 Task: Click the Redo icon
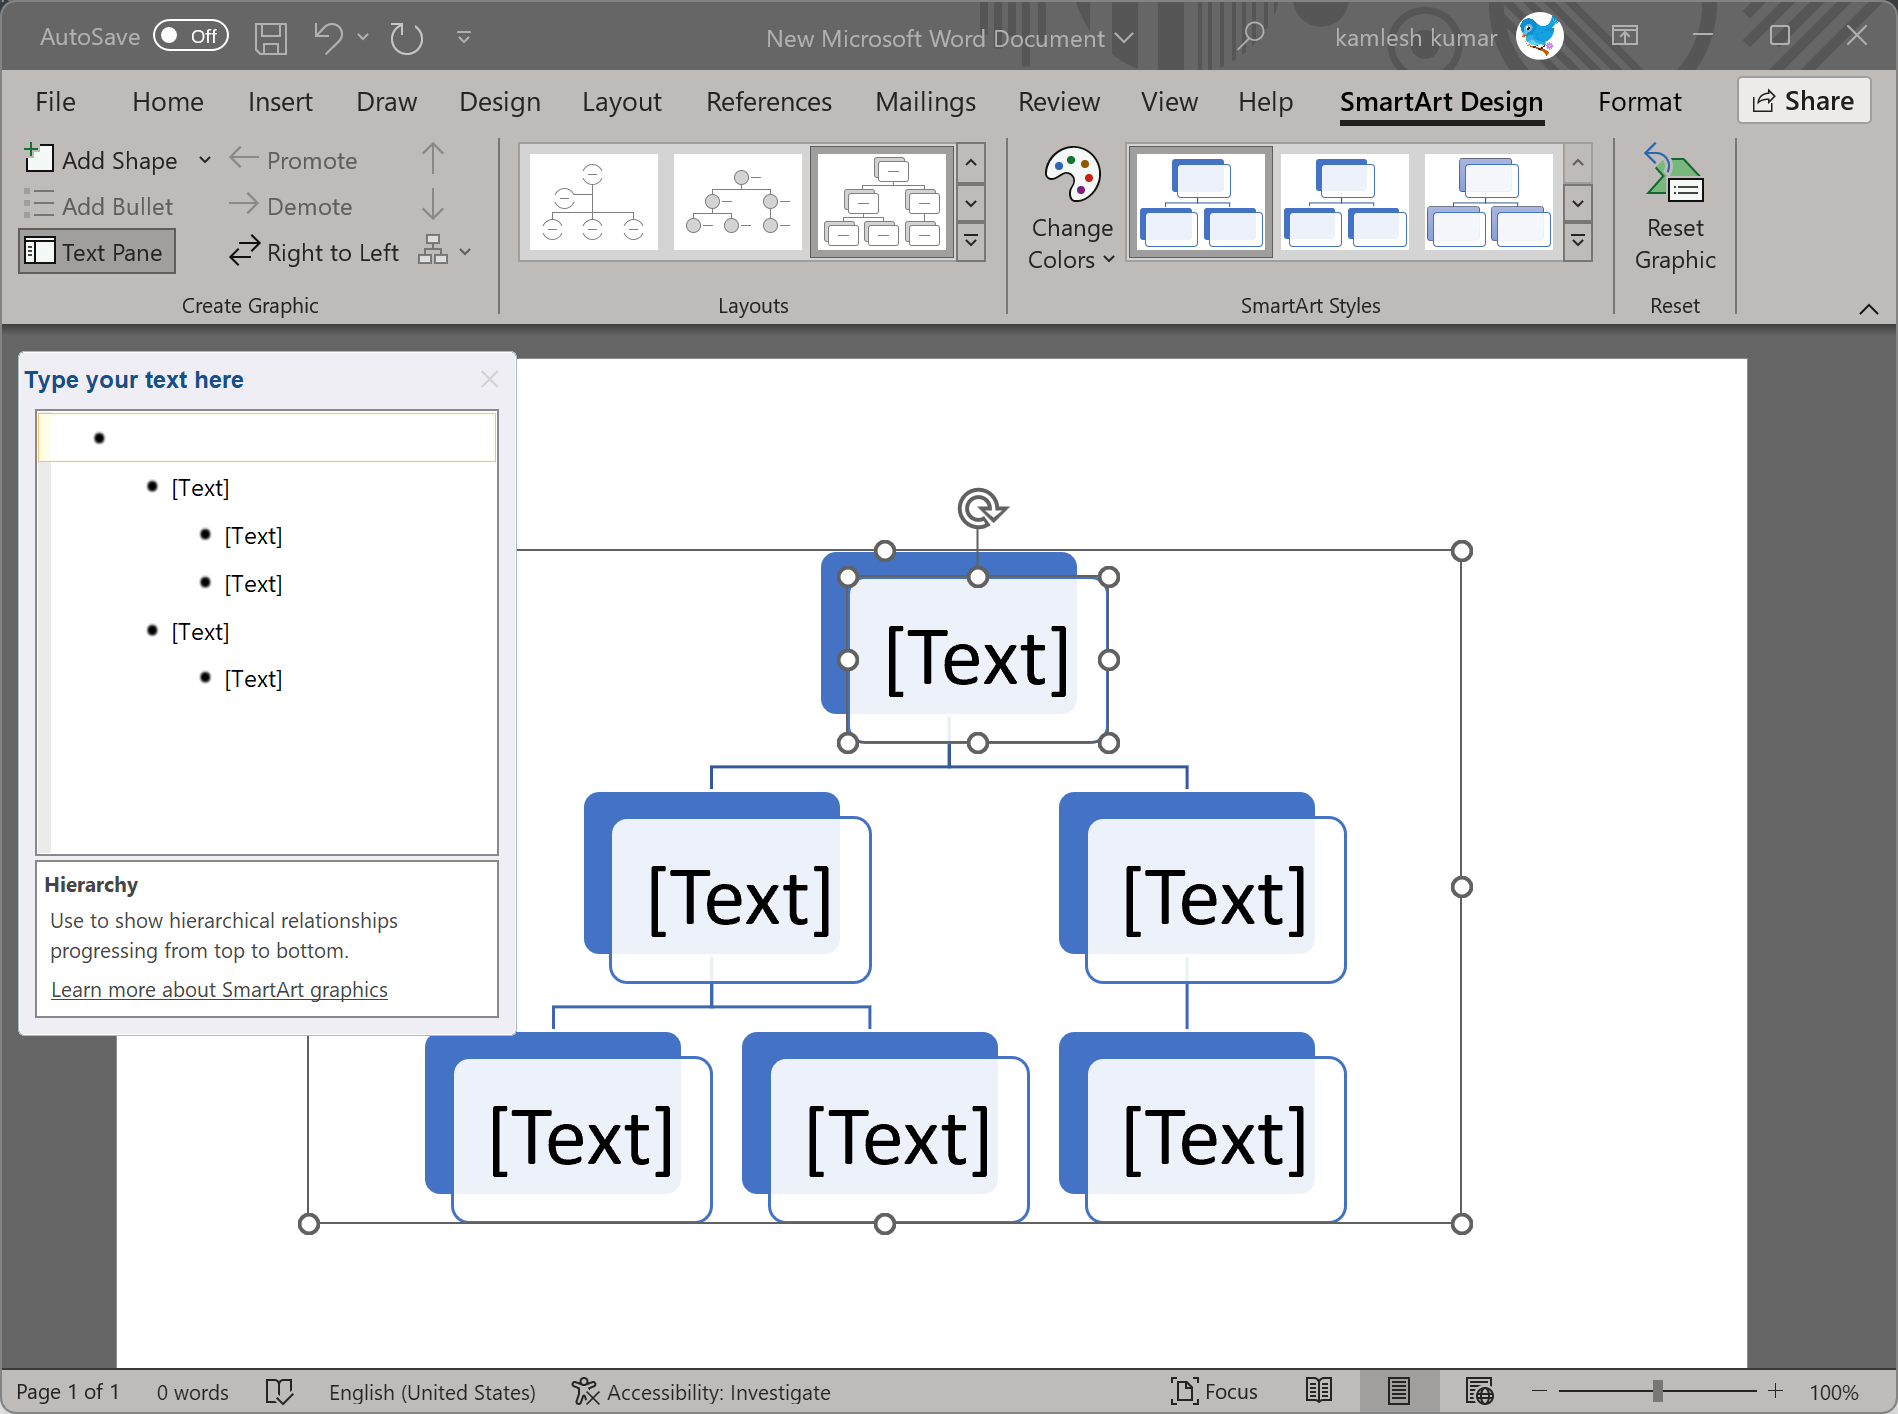coord(406,38)
